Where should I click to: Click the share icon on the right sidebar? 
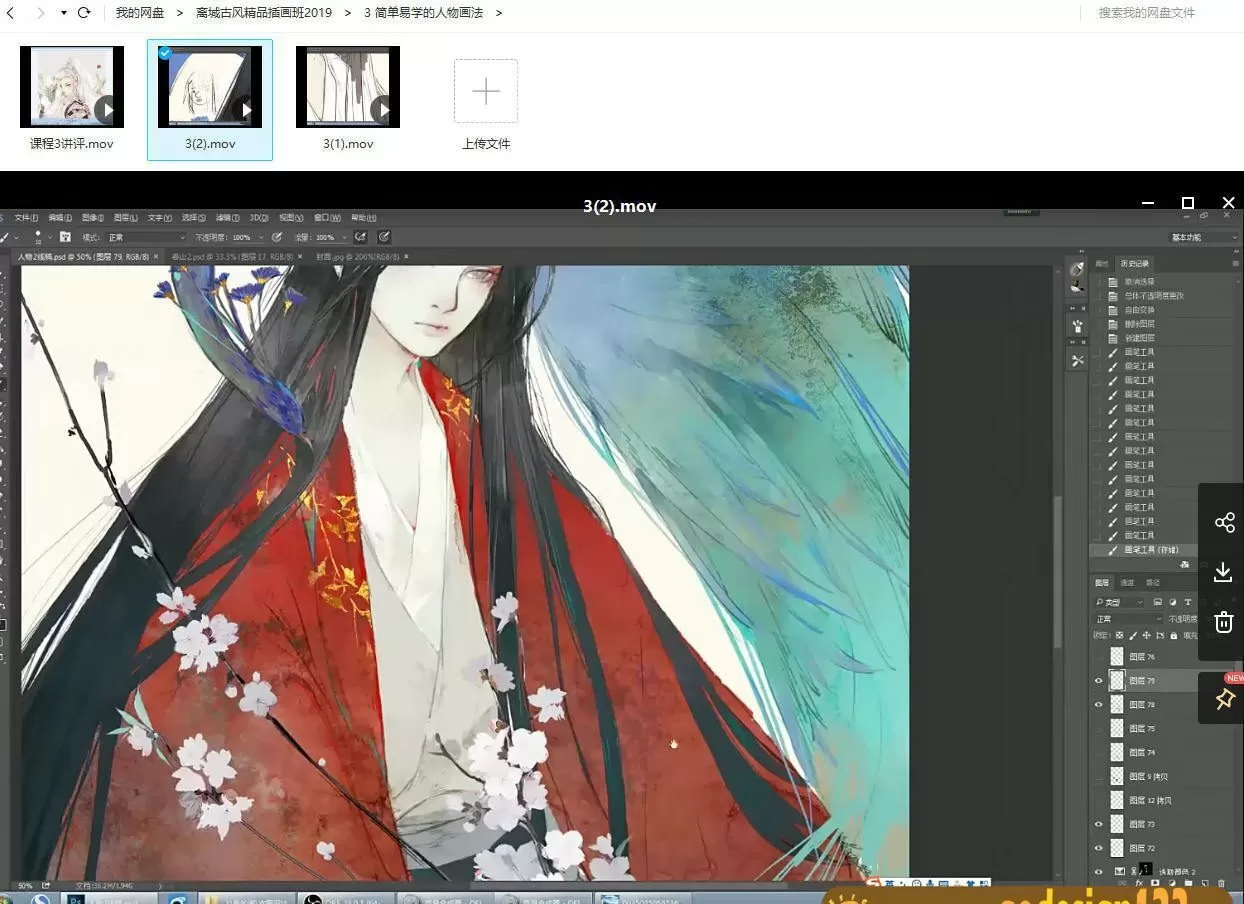point(1224,521)
